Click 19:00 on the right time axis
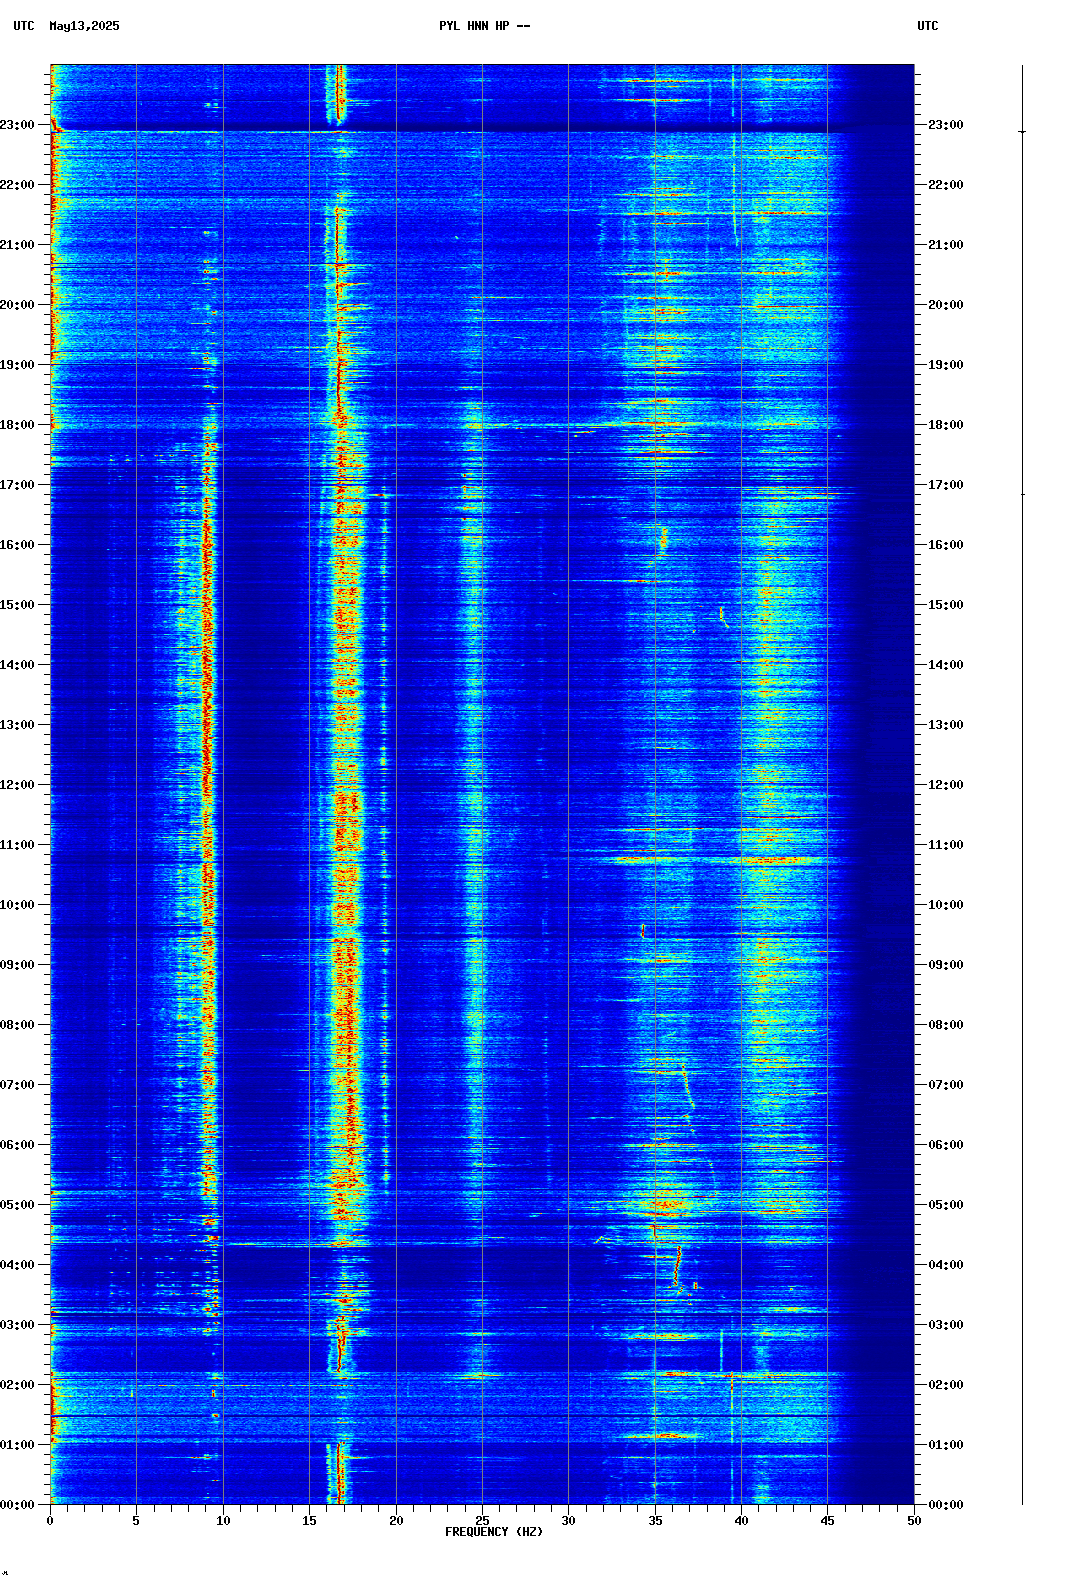The width and height of the screenshot is (1066, 1584). point(946,365)
